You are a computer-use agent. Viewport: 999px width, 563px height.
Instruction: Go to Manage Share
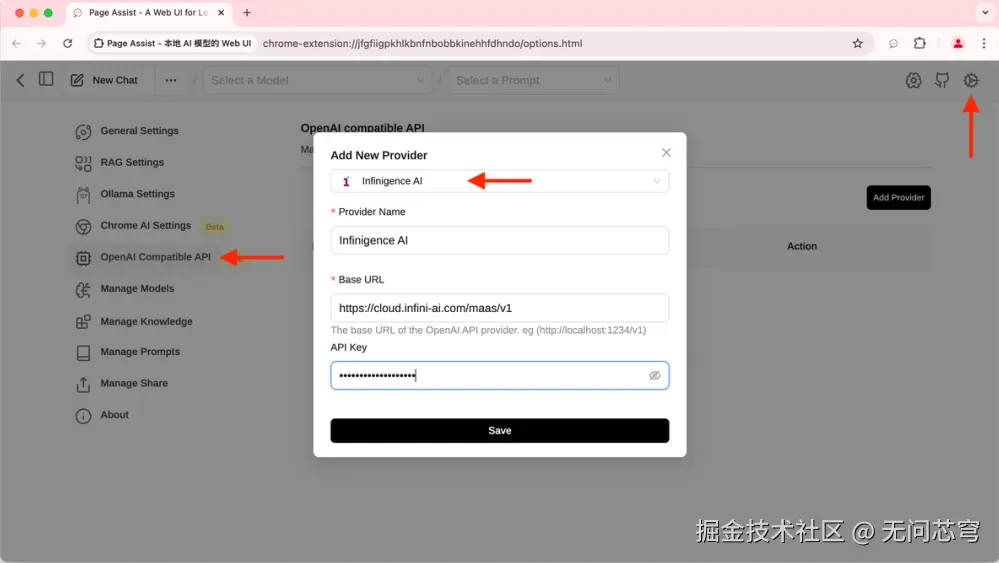point(134,383)
